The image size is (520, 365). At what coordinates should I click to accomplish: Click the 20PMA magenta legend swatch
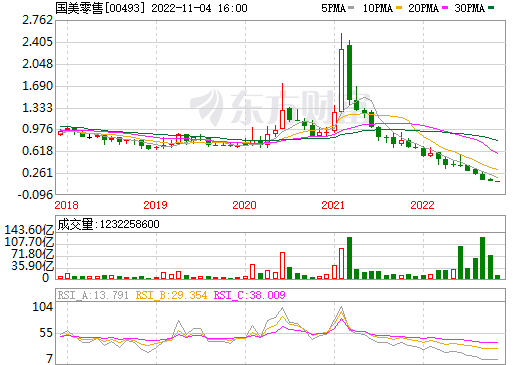pyautogui.click(x=445, y=8)
